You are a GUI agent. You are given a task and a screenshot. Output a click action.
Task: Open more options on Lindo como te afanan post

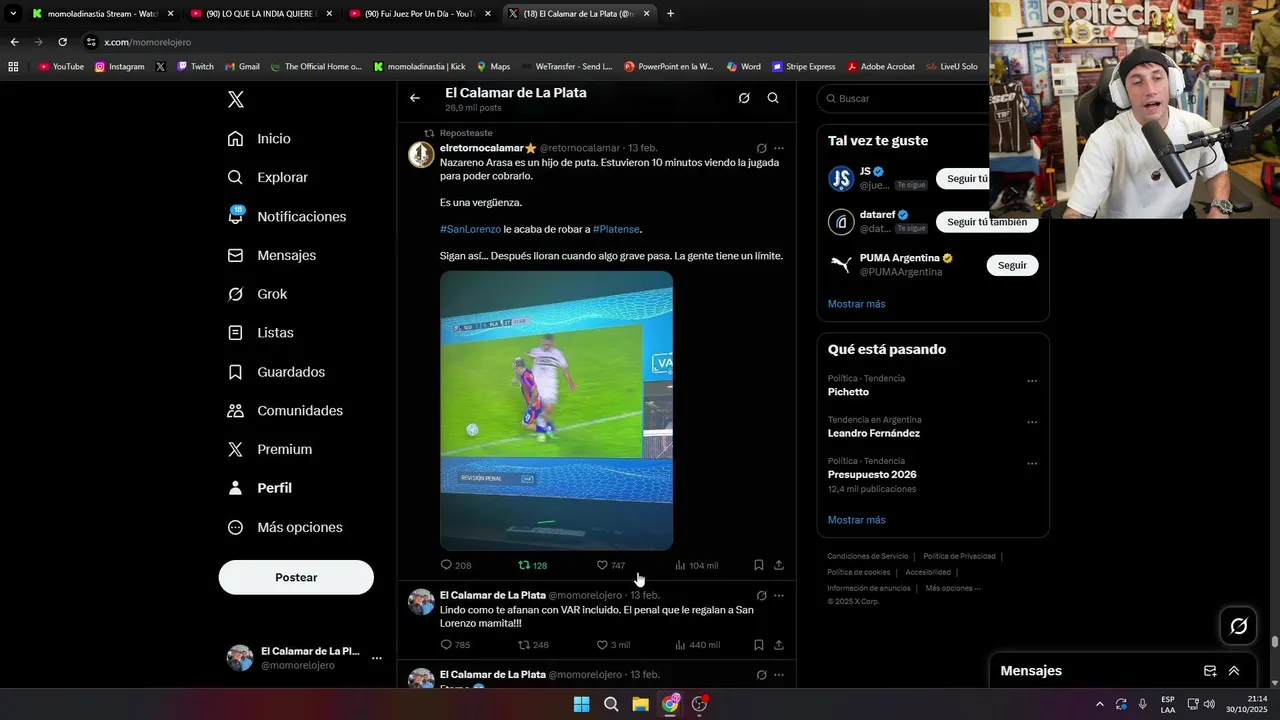(x=779, y=595)
